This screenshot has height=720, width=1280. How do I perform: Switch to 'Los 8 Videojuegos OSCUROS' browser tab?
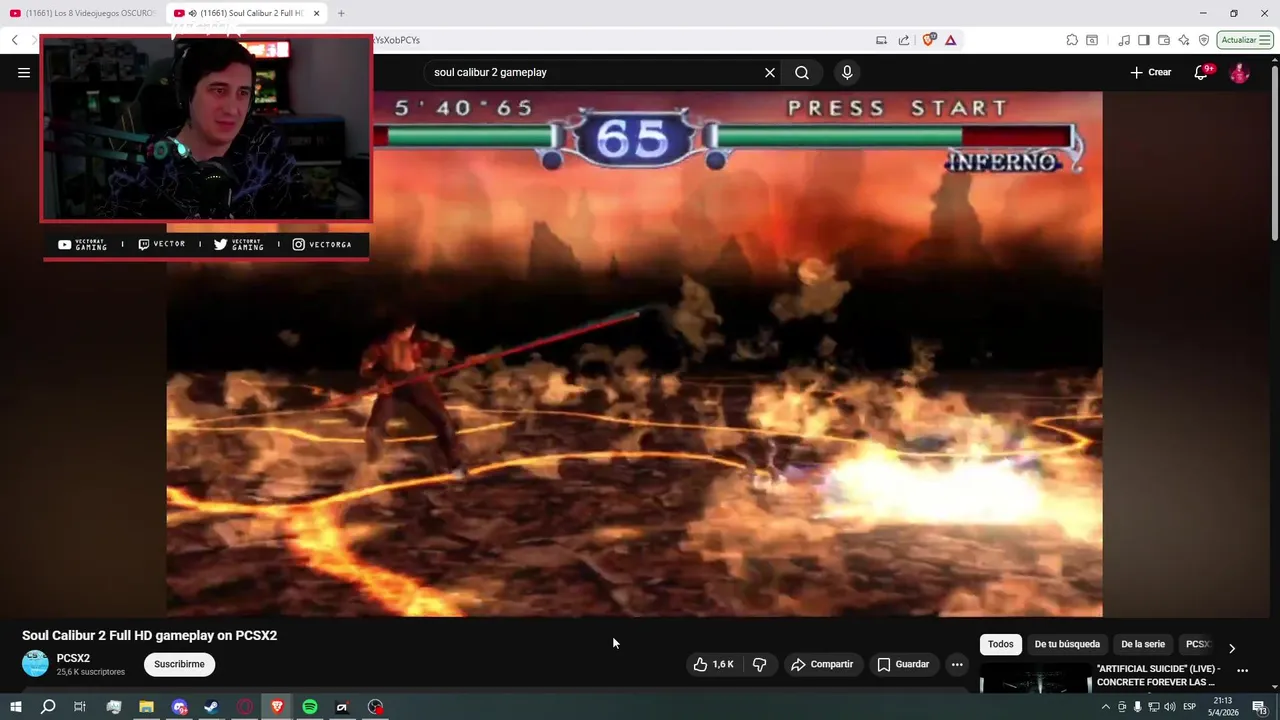coord(82,13)
